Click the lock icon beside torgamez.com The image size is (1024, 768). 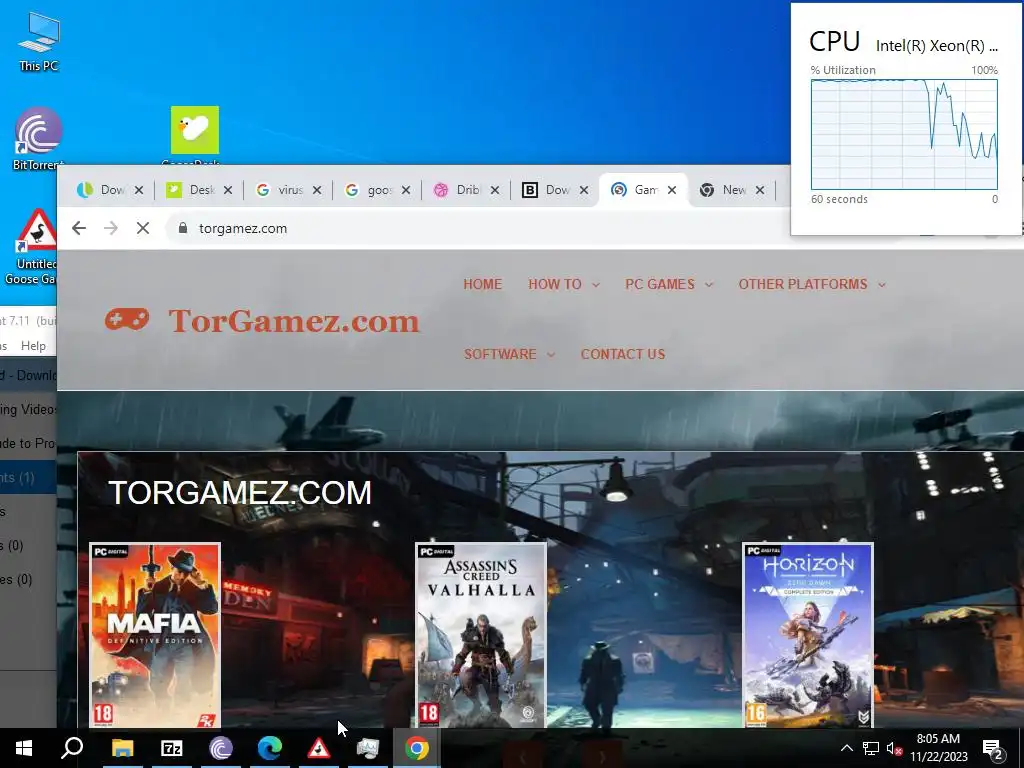pos(183,228)
